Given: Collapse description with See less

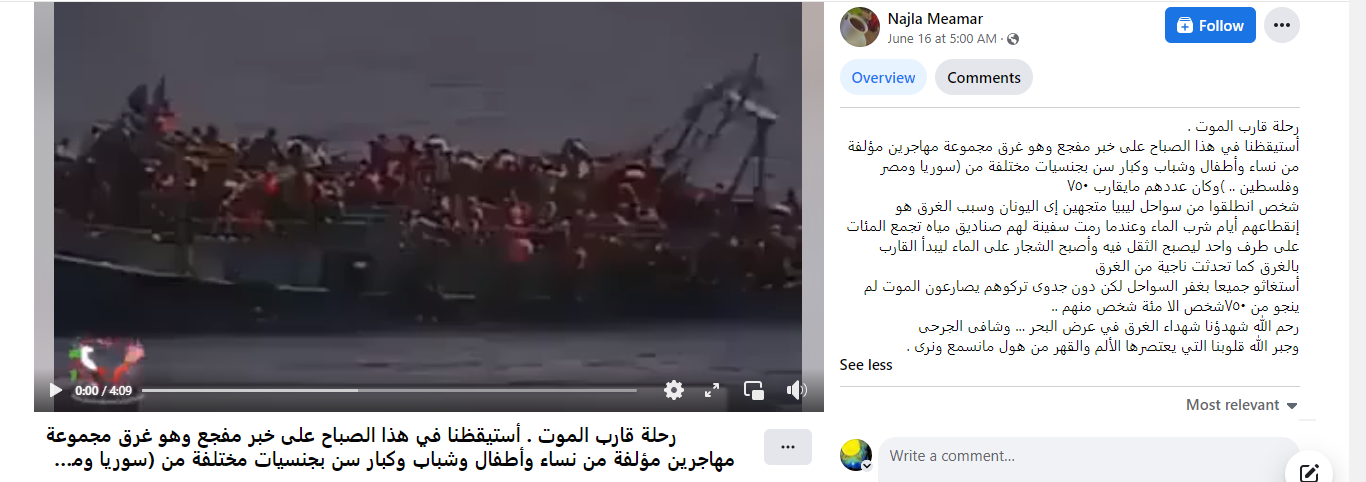Looking at the screenshot, I should [x=866, y=365].
